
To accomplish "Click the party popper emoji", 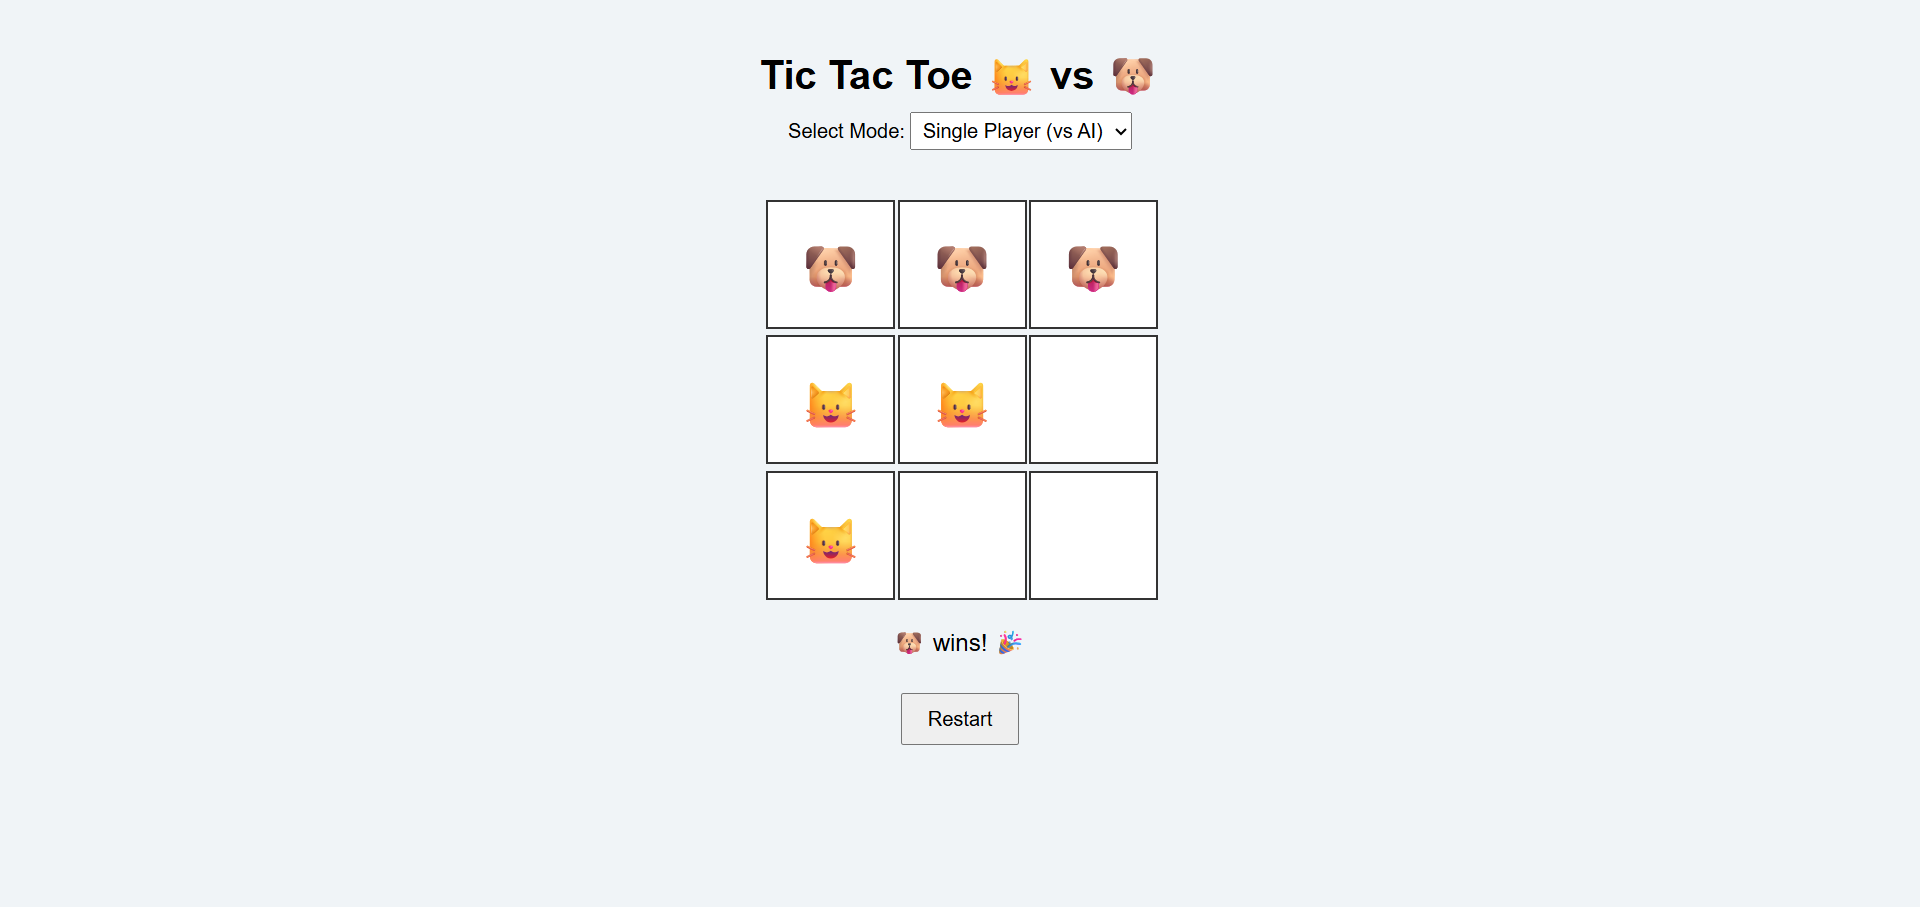I will coord(1010,642).
